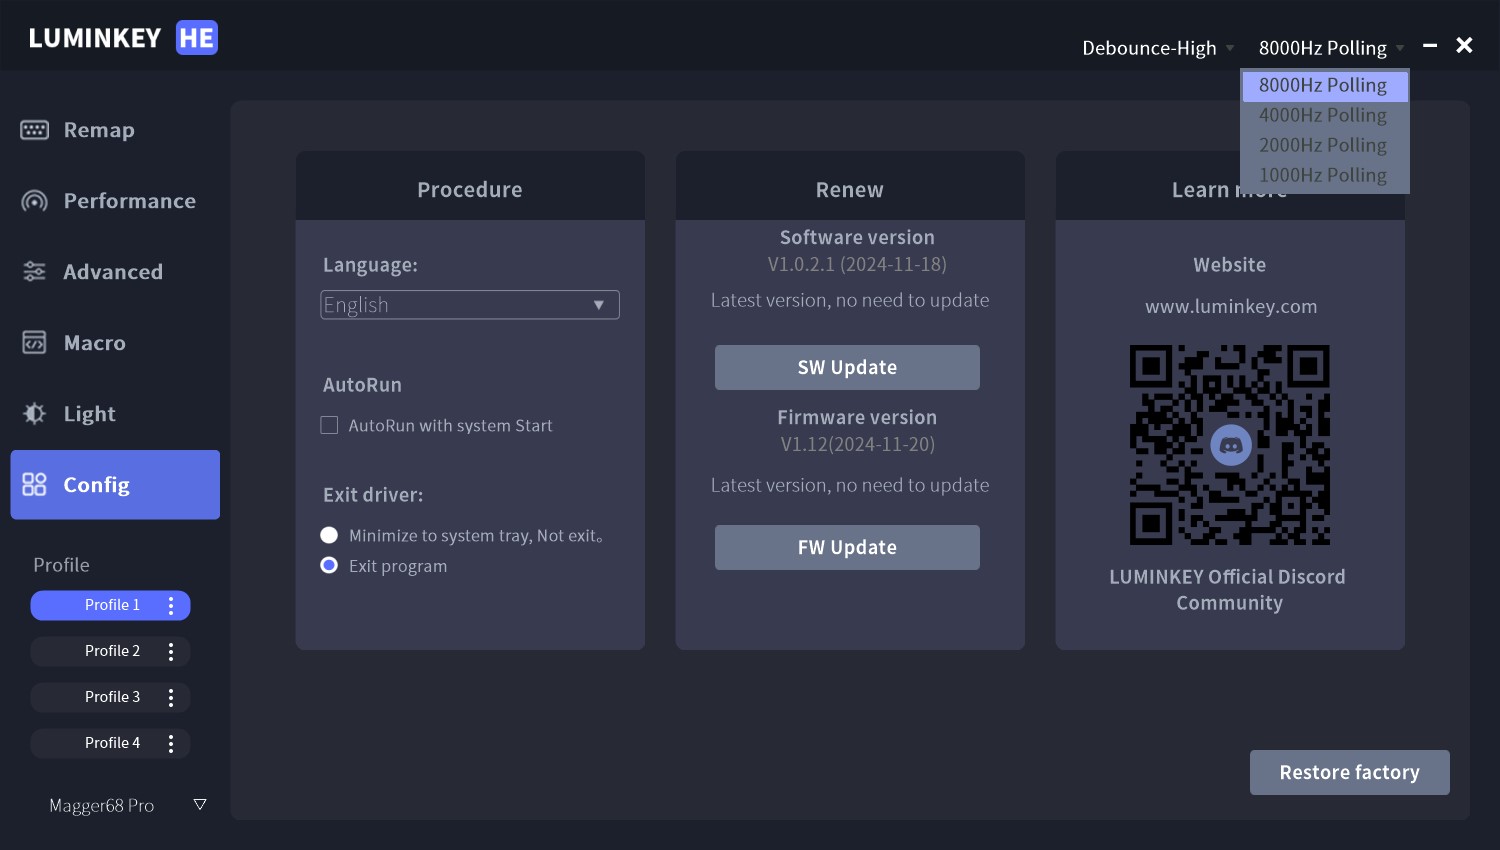Select Minimize to system tray option
This screenshot has height=850, width=1500.
329,535
